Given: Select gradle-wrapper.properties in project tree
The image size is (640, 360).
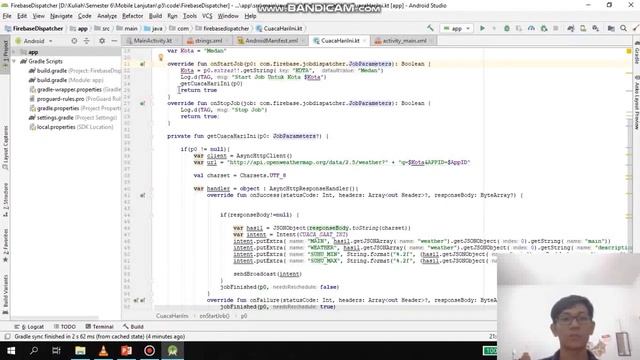Looking at the screenshot, I should (75, 89).
